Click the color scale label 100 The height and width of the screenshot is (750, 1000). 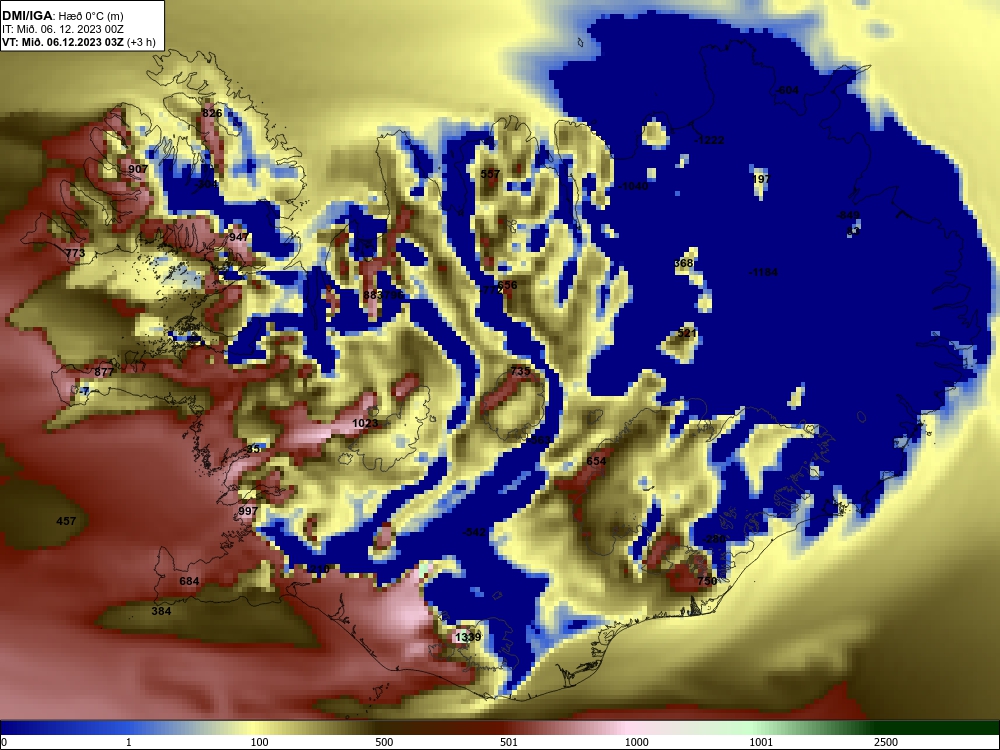[260, 742]
